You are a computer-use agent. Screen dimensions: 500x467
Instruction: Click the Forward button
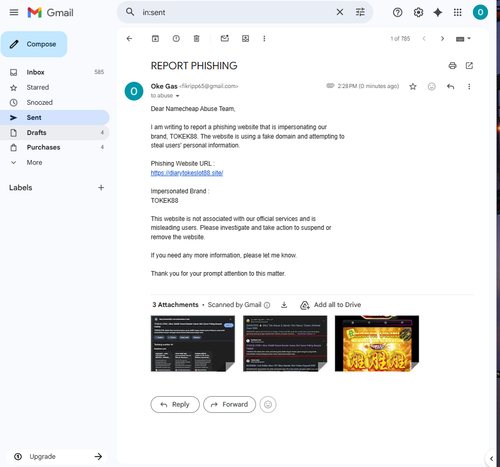pyautogui.click(x=230, y=404)
